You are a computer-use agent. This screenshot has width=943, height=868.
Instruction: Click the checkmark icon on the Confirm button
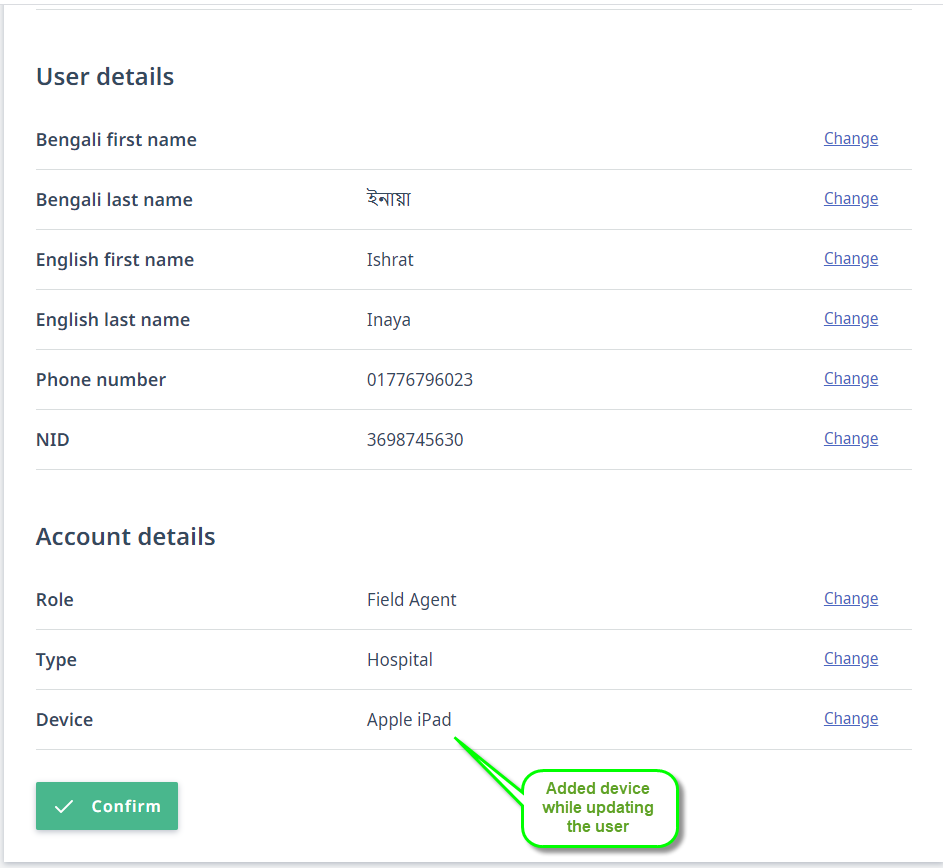63,806
